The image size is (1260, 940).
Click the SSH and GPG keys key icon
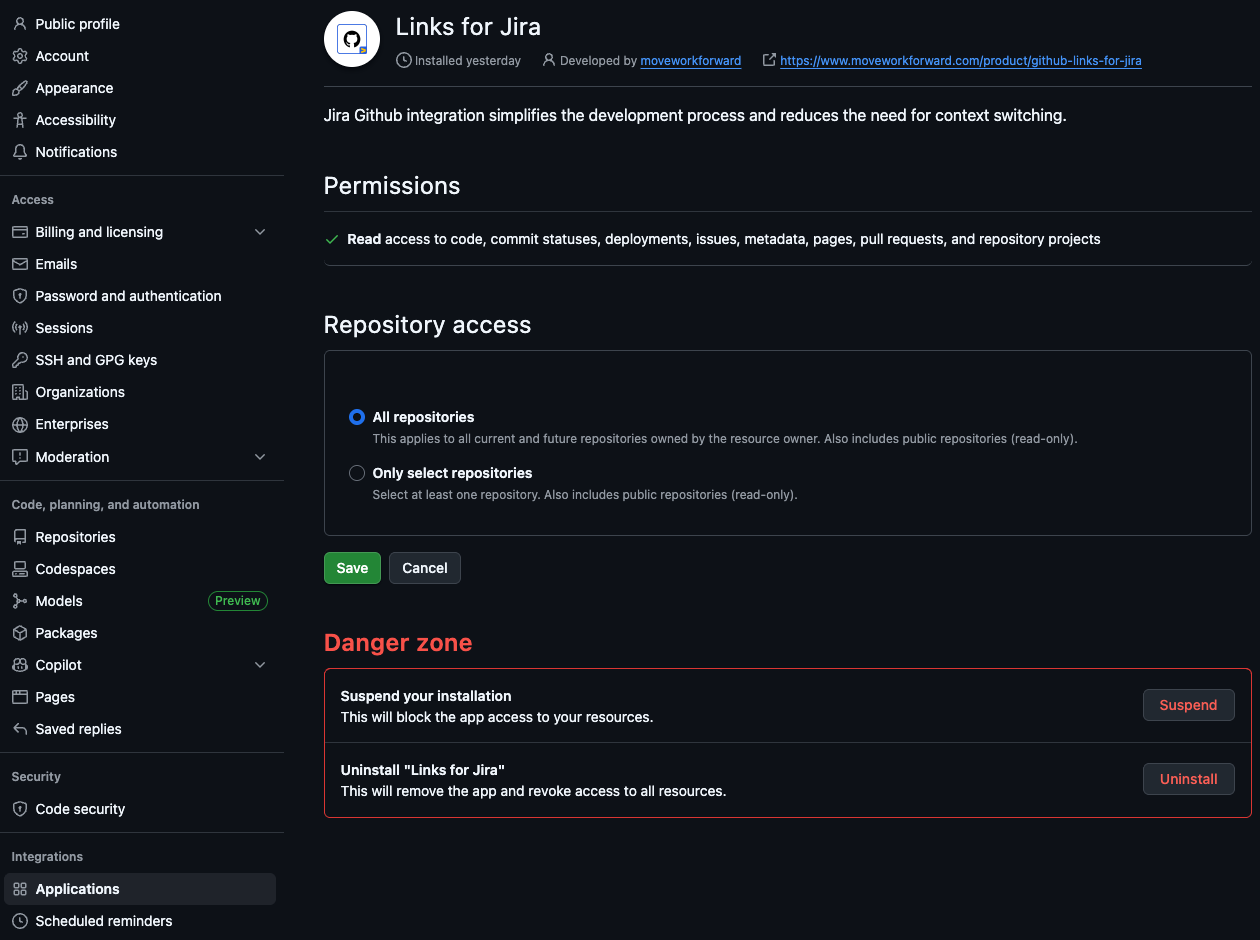(x=19, y=360)
